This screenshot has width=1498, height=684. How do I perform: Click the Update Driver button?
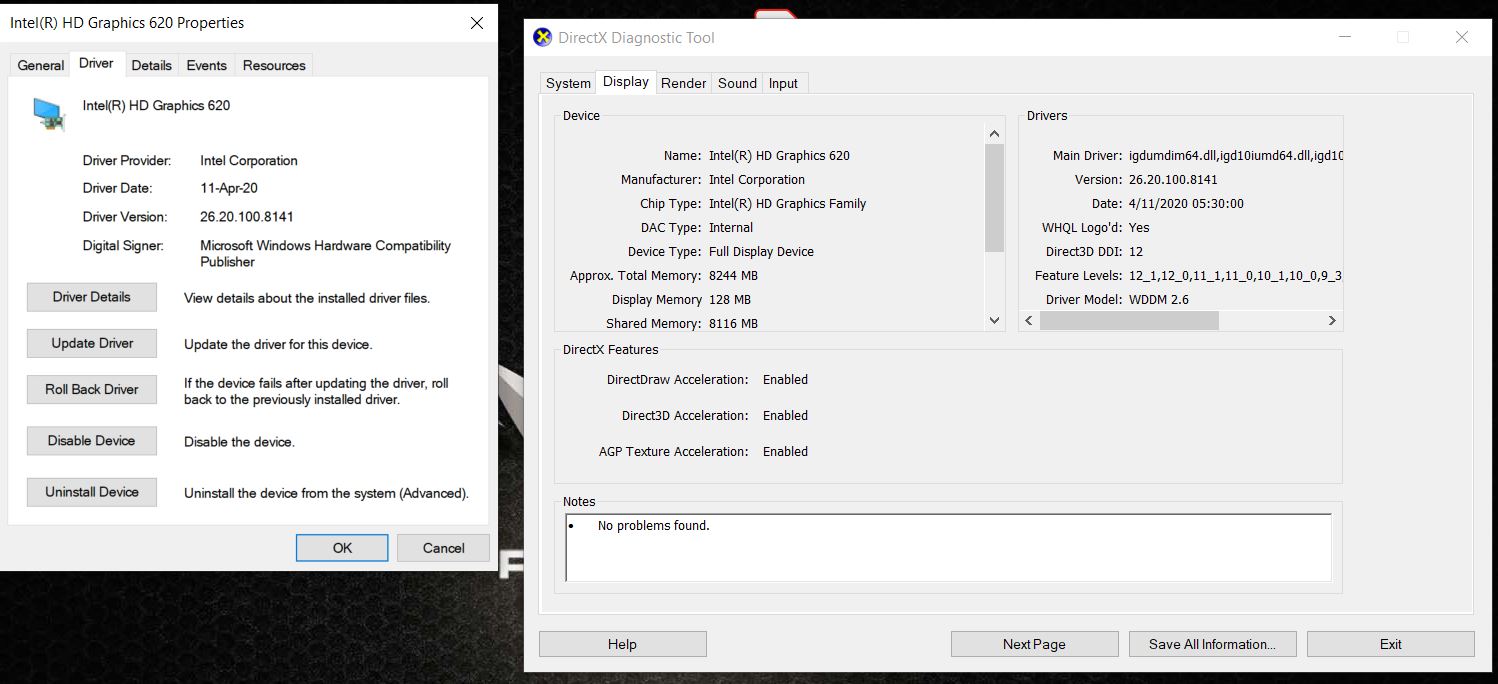[x=92, y=343]
